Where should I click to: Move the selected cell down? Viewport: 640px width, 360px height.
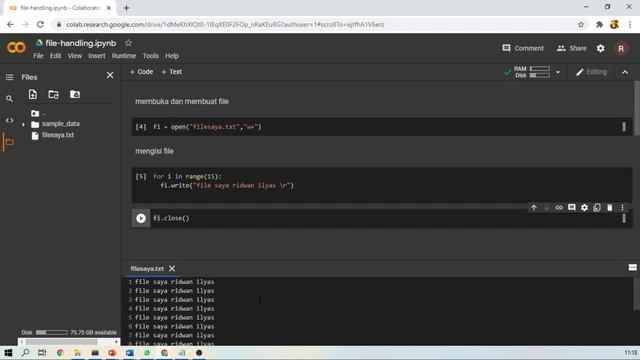click(546, 208)
